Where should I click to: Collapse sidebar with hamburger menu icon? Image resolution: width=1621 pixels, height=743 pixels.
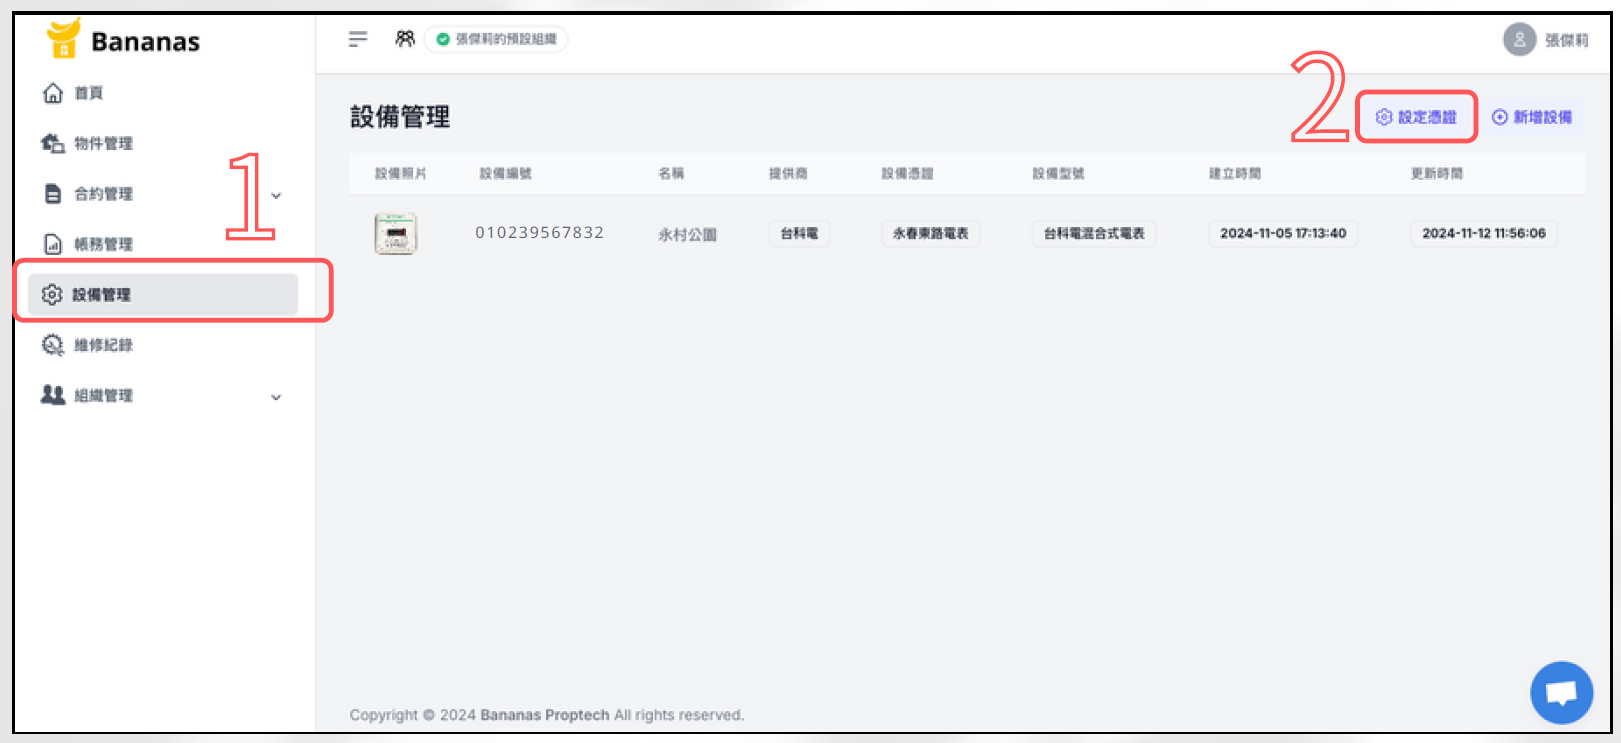click(358, 39)
